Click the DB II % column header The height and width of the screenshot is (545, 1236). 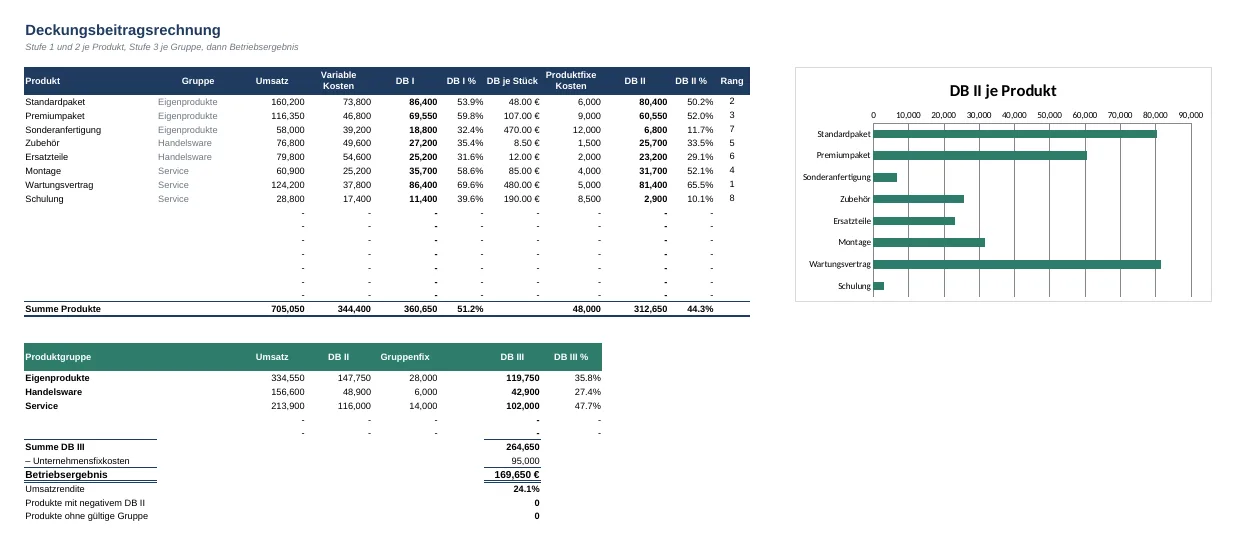pyautogui.click(x=691, y=81)
